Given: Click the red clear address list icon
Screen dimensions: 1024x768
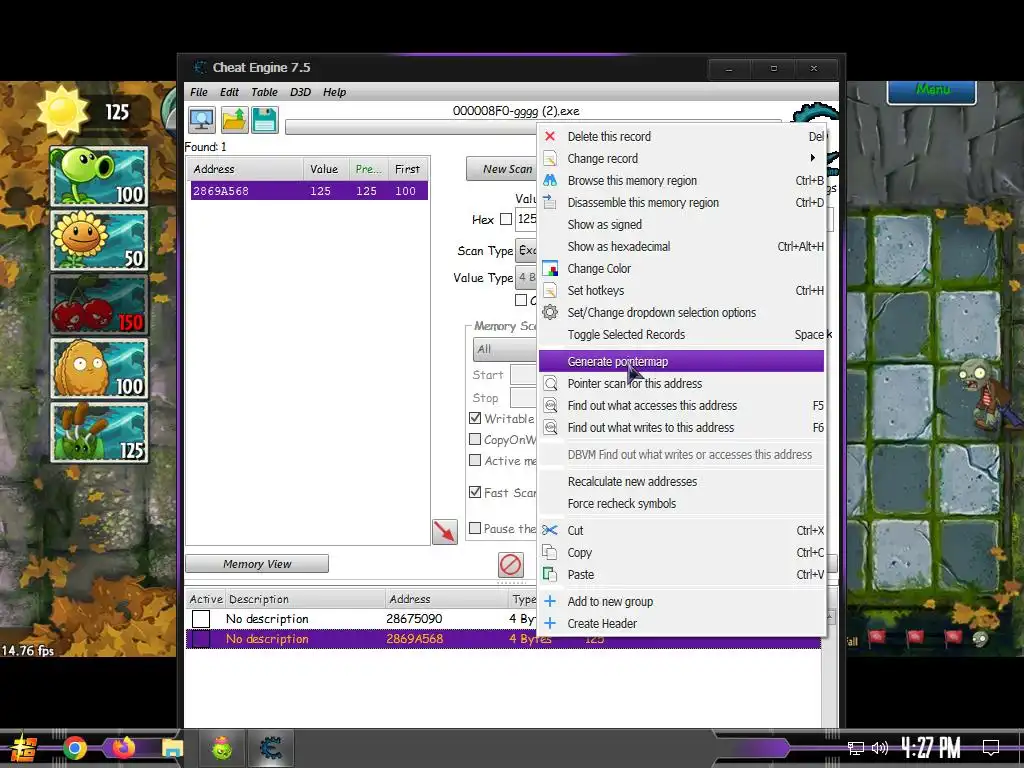Looking at the screenshot, I should click(511, 565).
